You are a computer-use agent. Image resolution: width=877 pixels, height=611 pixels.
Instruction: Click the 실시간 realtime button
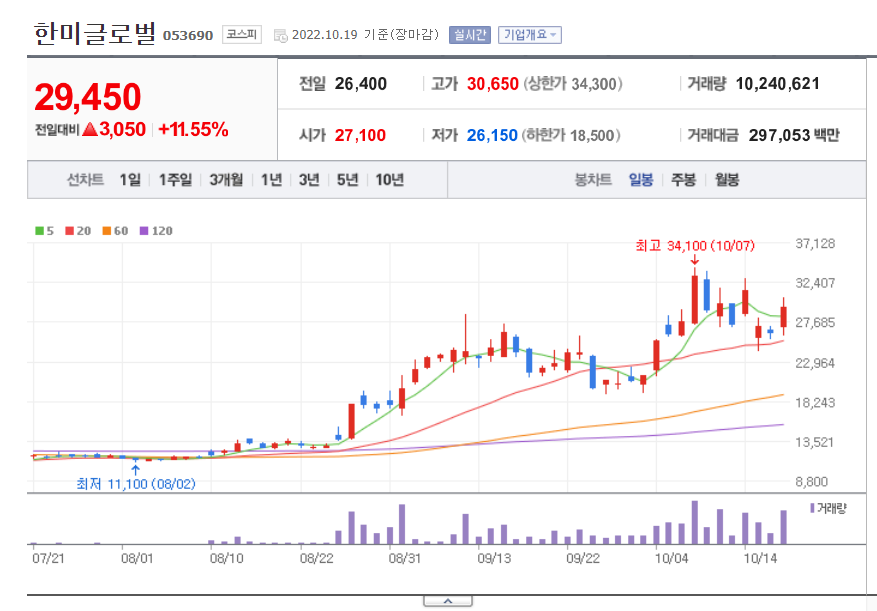tap(470, 35)
